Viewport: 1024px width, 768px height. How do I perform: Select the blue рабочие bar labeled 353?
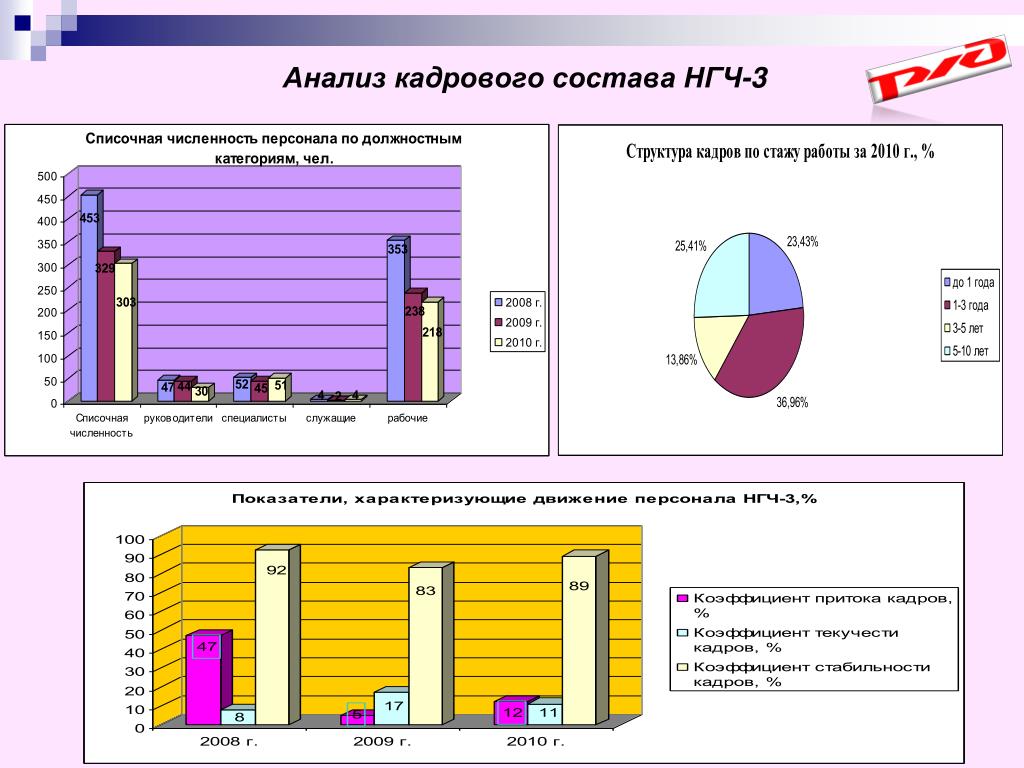pos(396,321)
